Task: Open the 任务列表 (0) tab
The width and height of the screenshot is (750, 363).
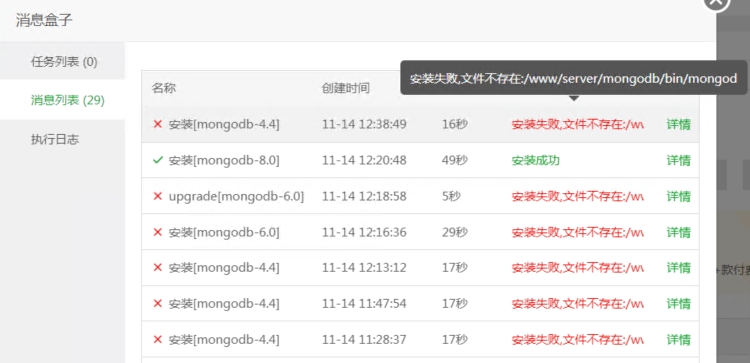Action: pyautogui.click(x=64, y=62)
